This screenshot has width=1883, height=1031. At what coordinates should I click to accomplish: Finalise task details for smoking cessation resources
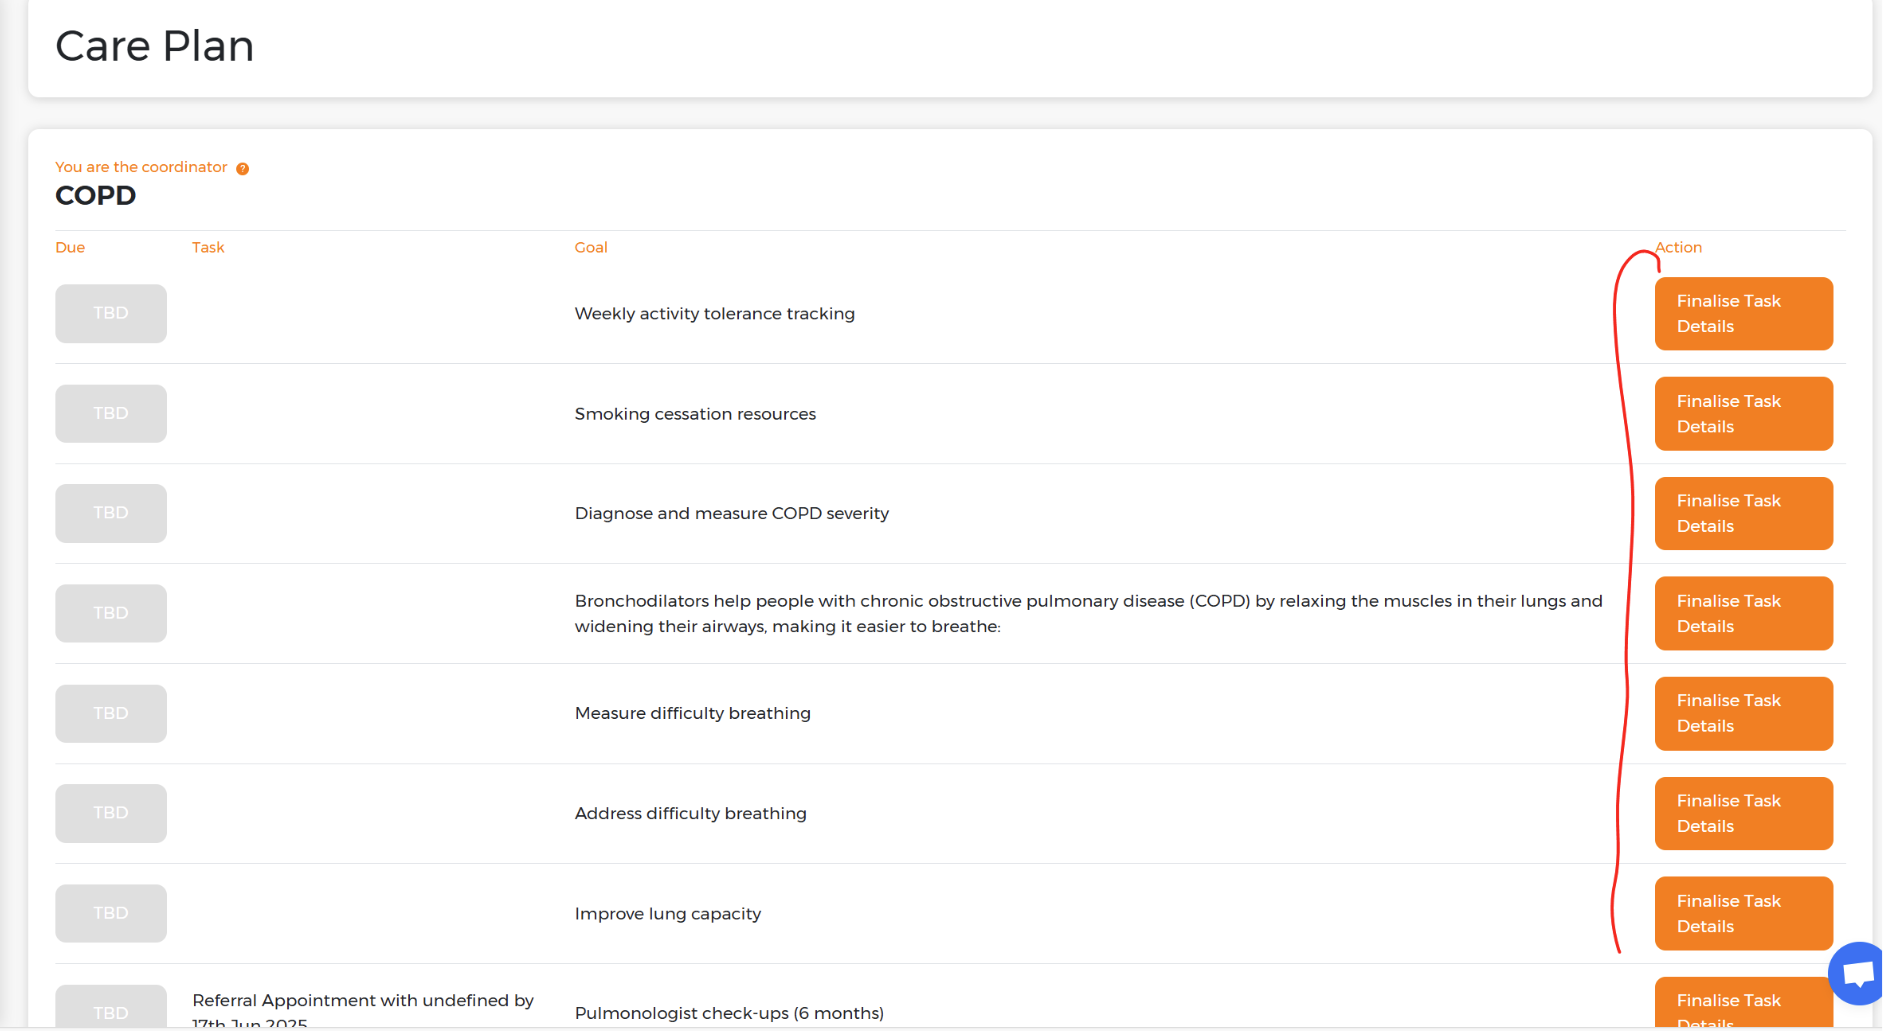pyautogui.click(x=1742, y=414)
